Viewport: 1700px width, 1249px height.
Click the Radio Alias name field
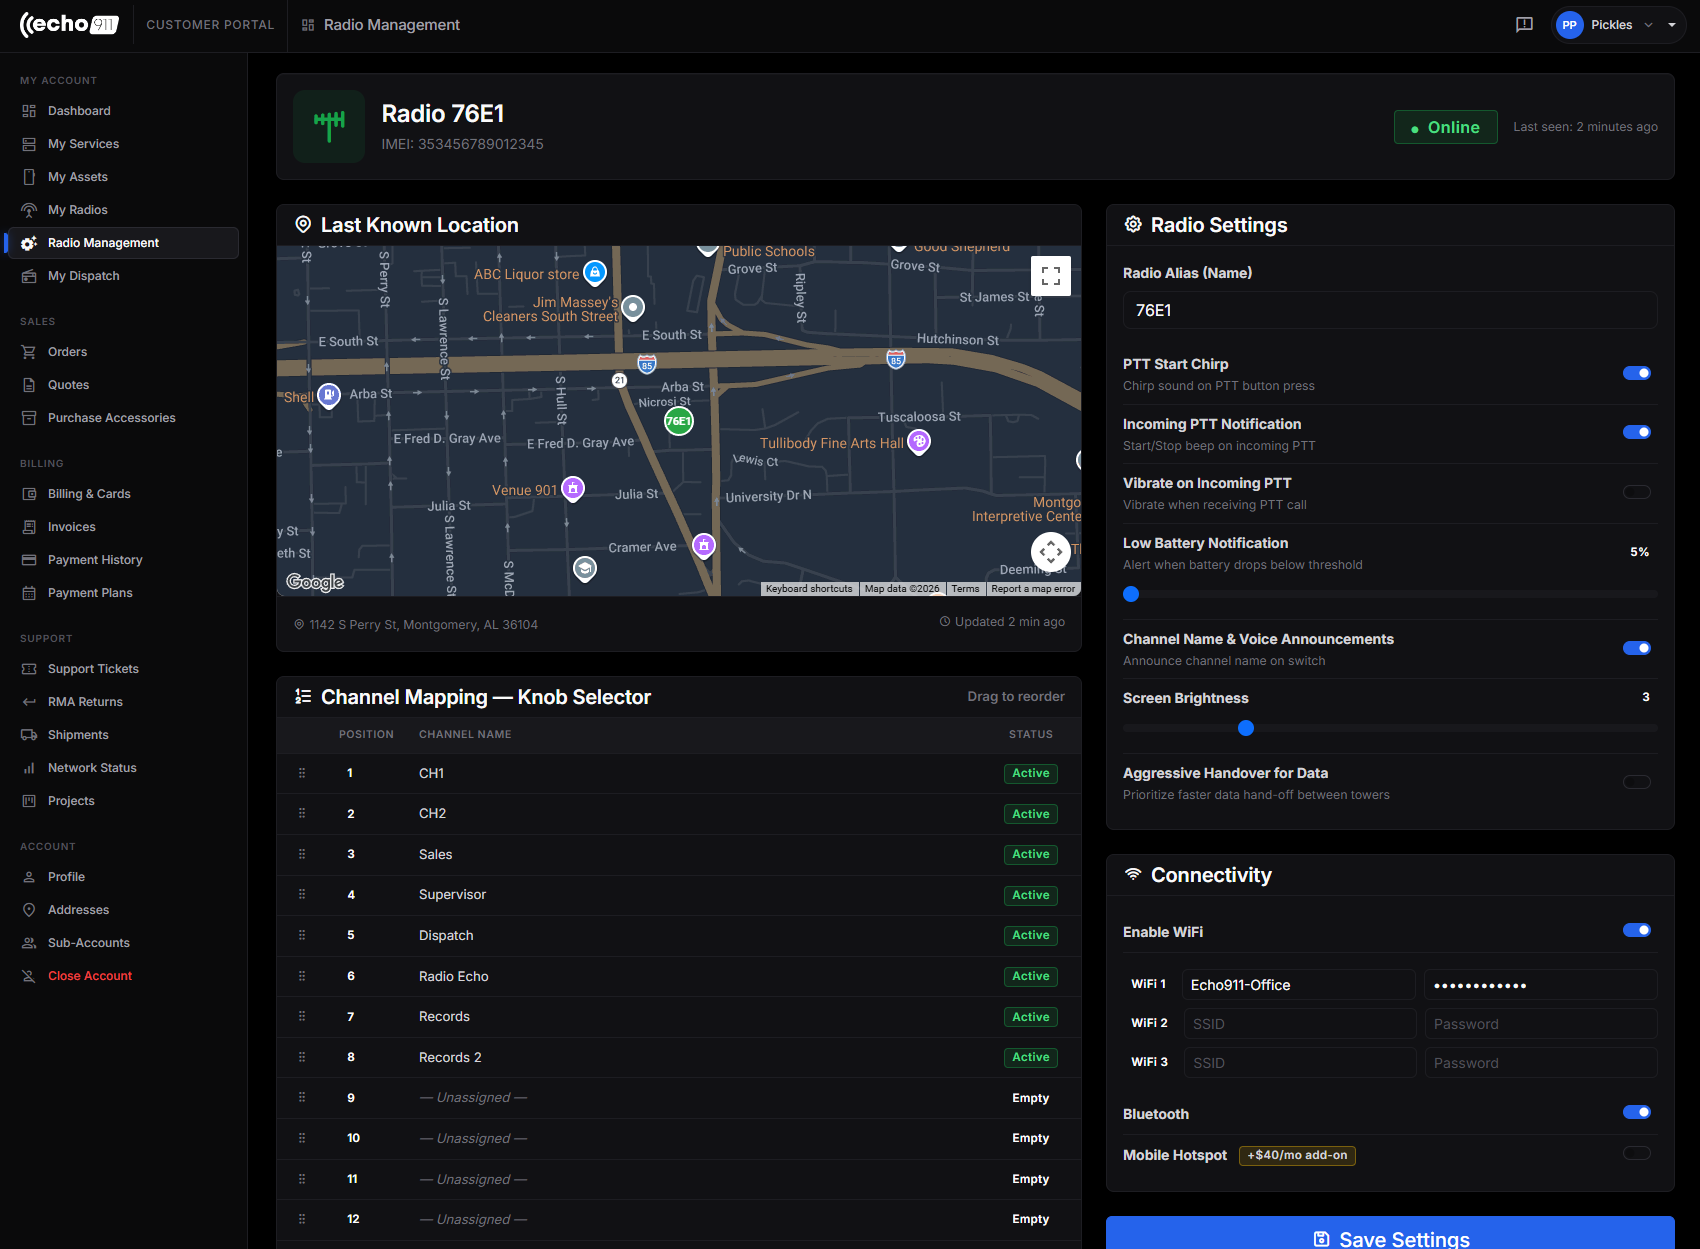[x=1390, y=310]
